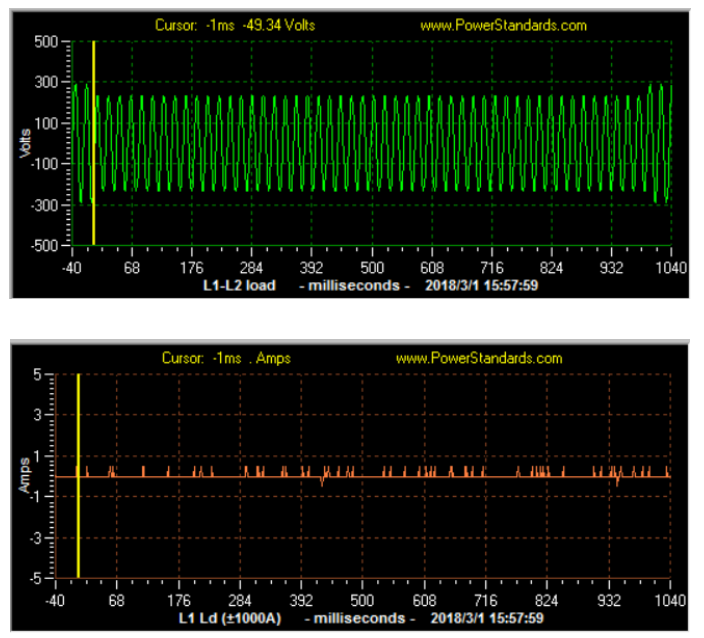Click the timestamp under the Amps chart
Viewport: 704px width, 638px height.
[485, 618]
